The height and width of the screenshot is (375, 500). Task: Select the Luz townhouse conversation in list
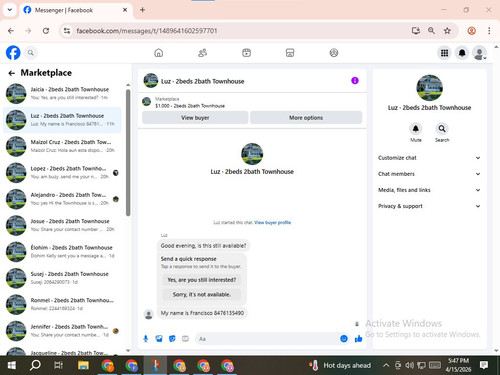tap(63, 120)
